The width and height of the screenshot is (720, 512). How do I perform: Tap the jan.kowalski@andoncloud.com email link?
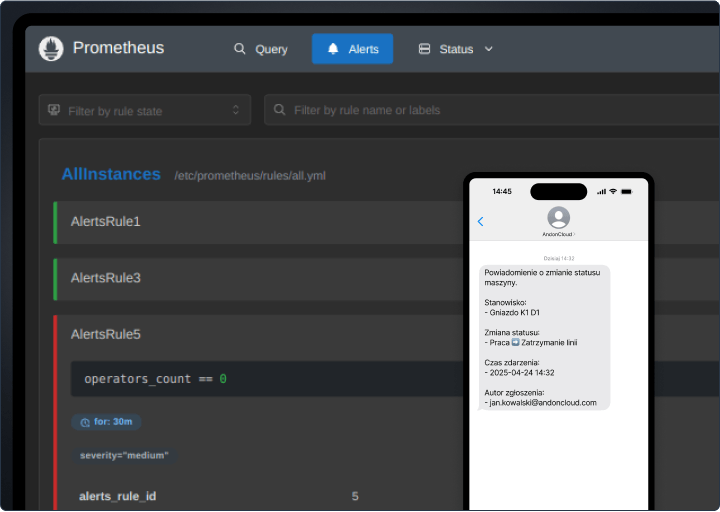coord(542,403)
